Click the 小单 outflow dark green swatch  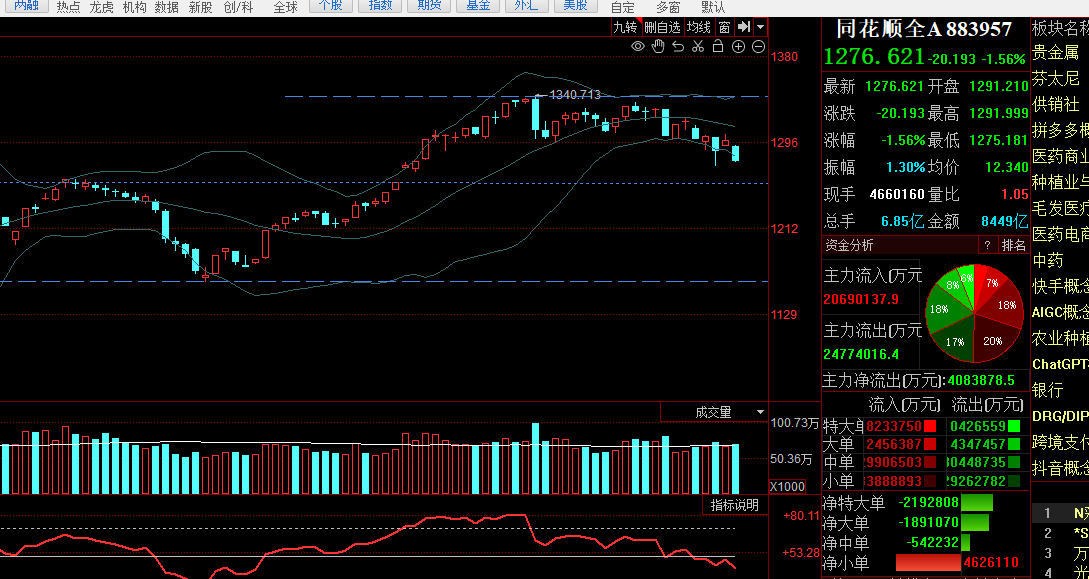[1014, 481]
